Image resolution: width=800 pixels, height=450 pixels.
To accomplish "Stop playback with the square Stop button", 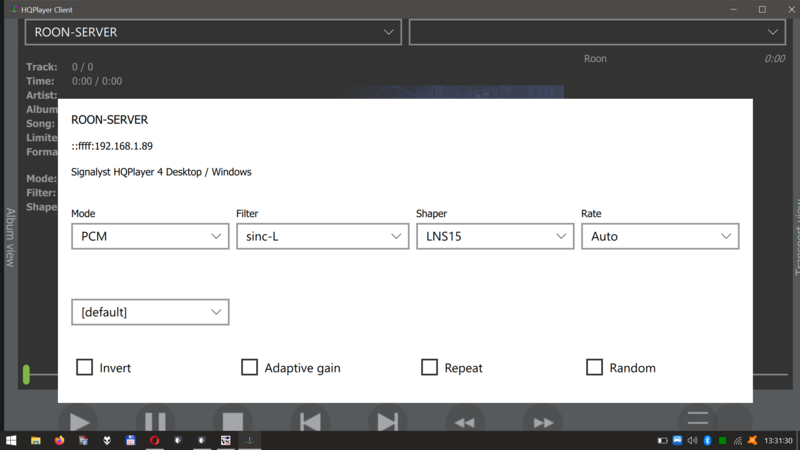I will tap(233, 421).
